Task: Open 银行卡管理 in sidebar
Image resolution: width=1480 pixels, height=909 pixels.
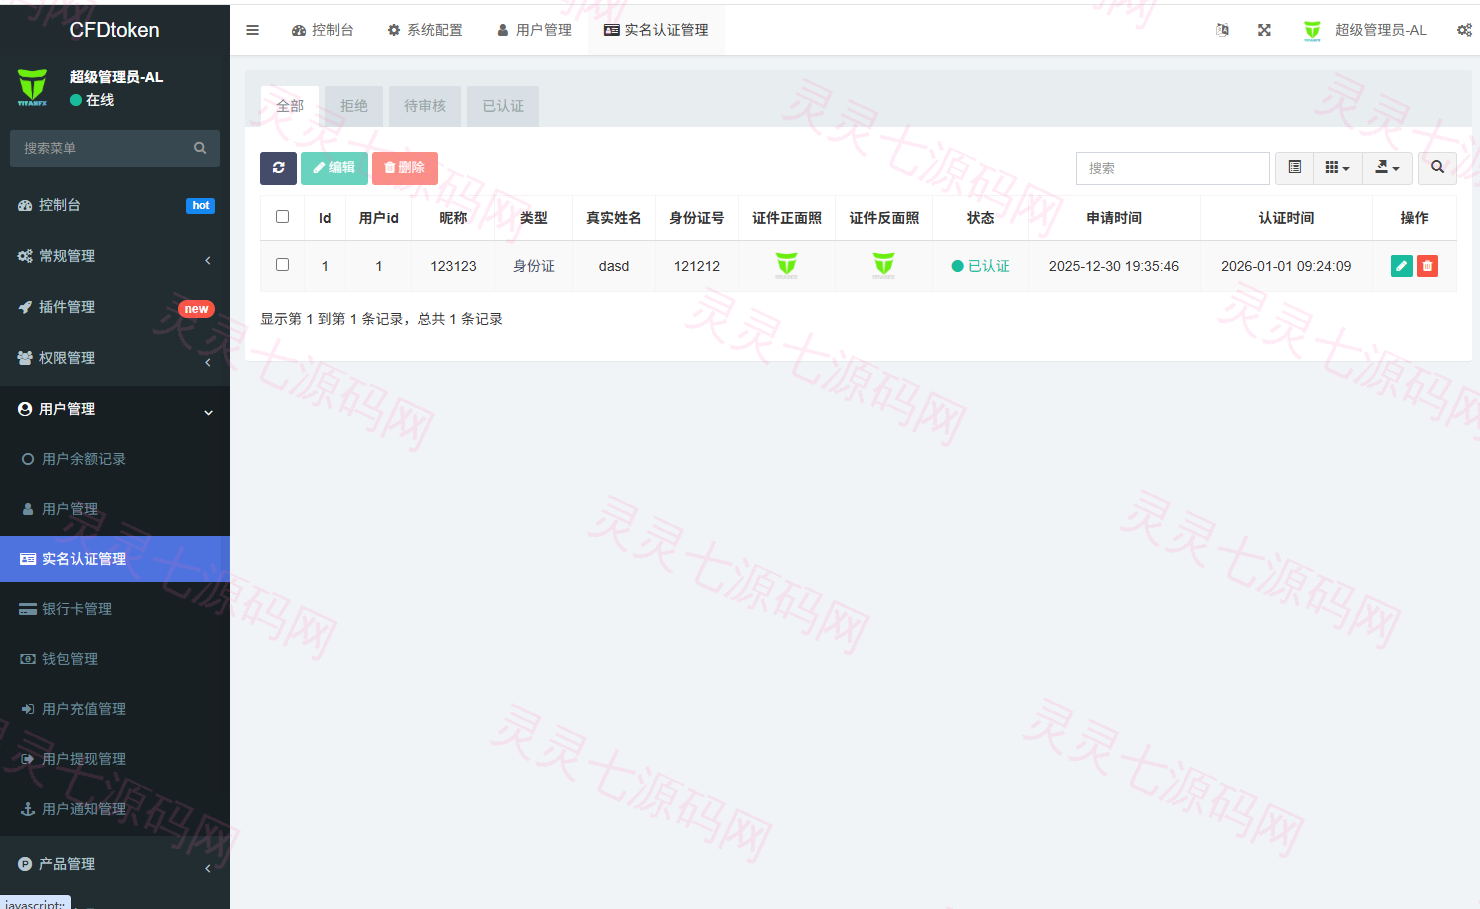Action: [115, 609]
